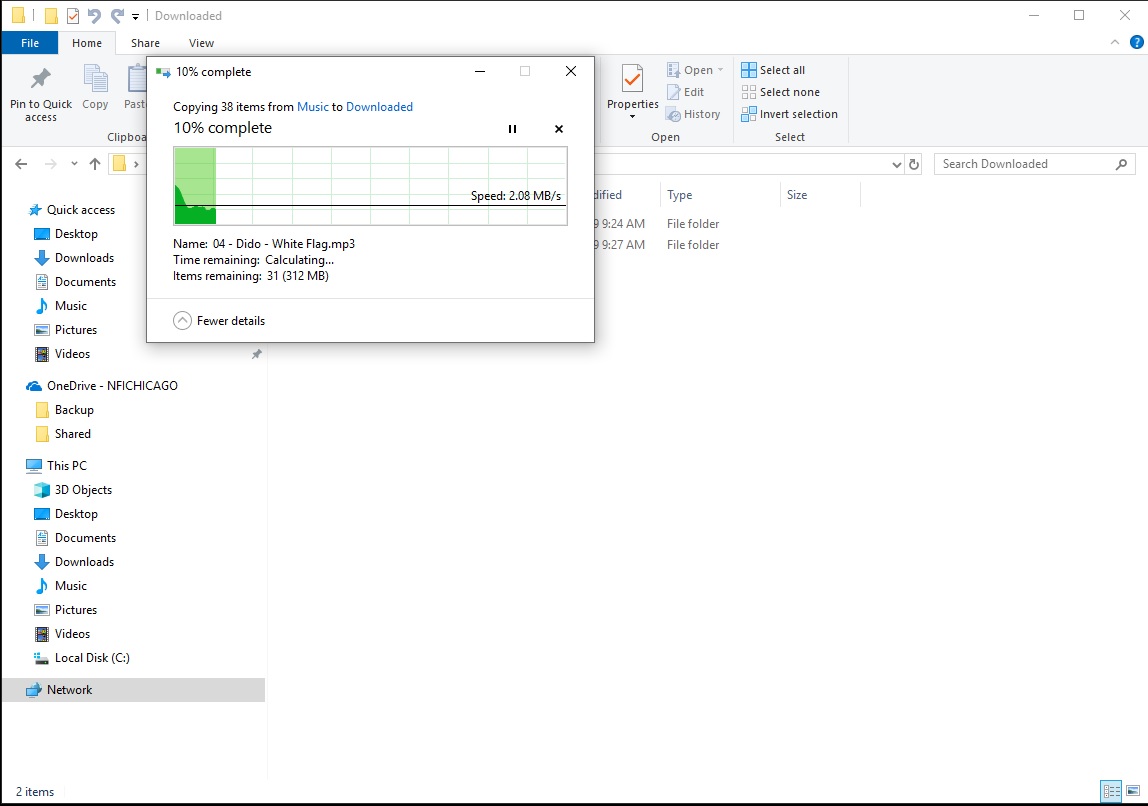The width and height of the screenshot is (1148, 806).
Task: Switch to the View ribbon tab
Action: pos(201,43)
